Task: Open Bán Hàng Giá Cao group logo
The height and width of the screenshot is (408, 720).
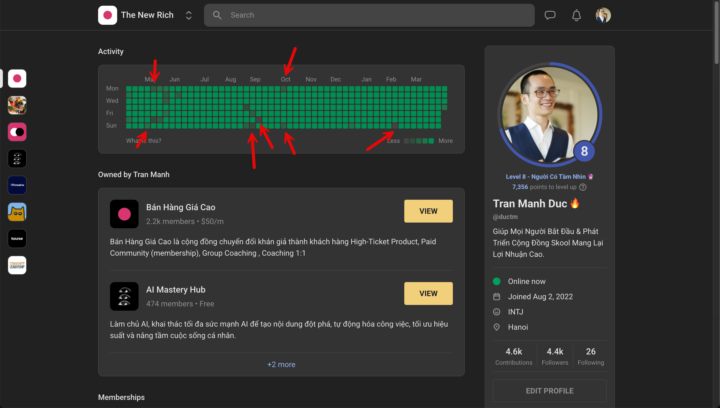Action: [x=124, y=214]
